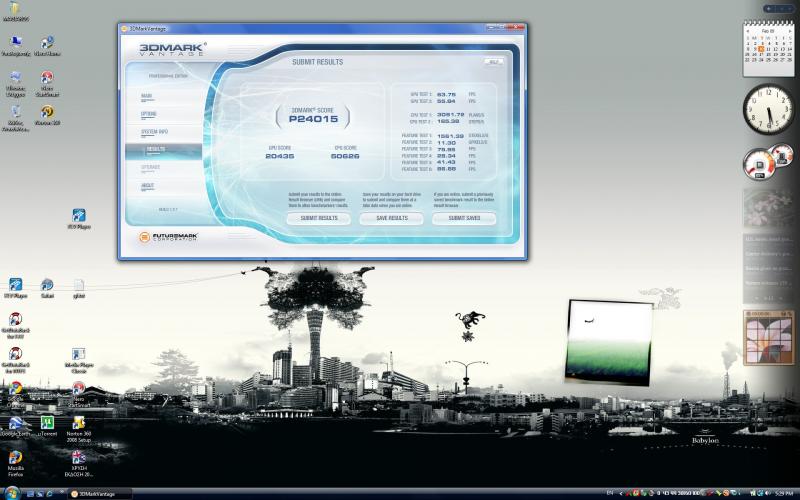
Task: Click the EN language indicator in taskbar
Action: coord(609,493)
